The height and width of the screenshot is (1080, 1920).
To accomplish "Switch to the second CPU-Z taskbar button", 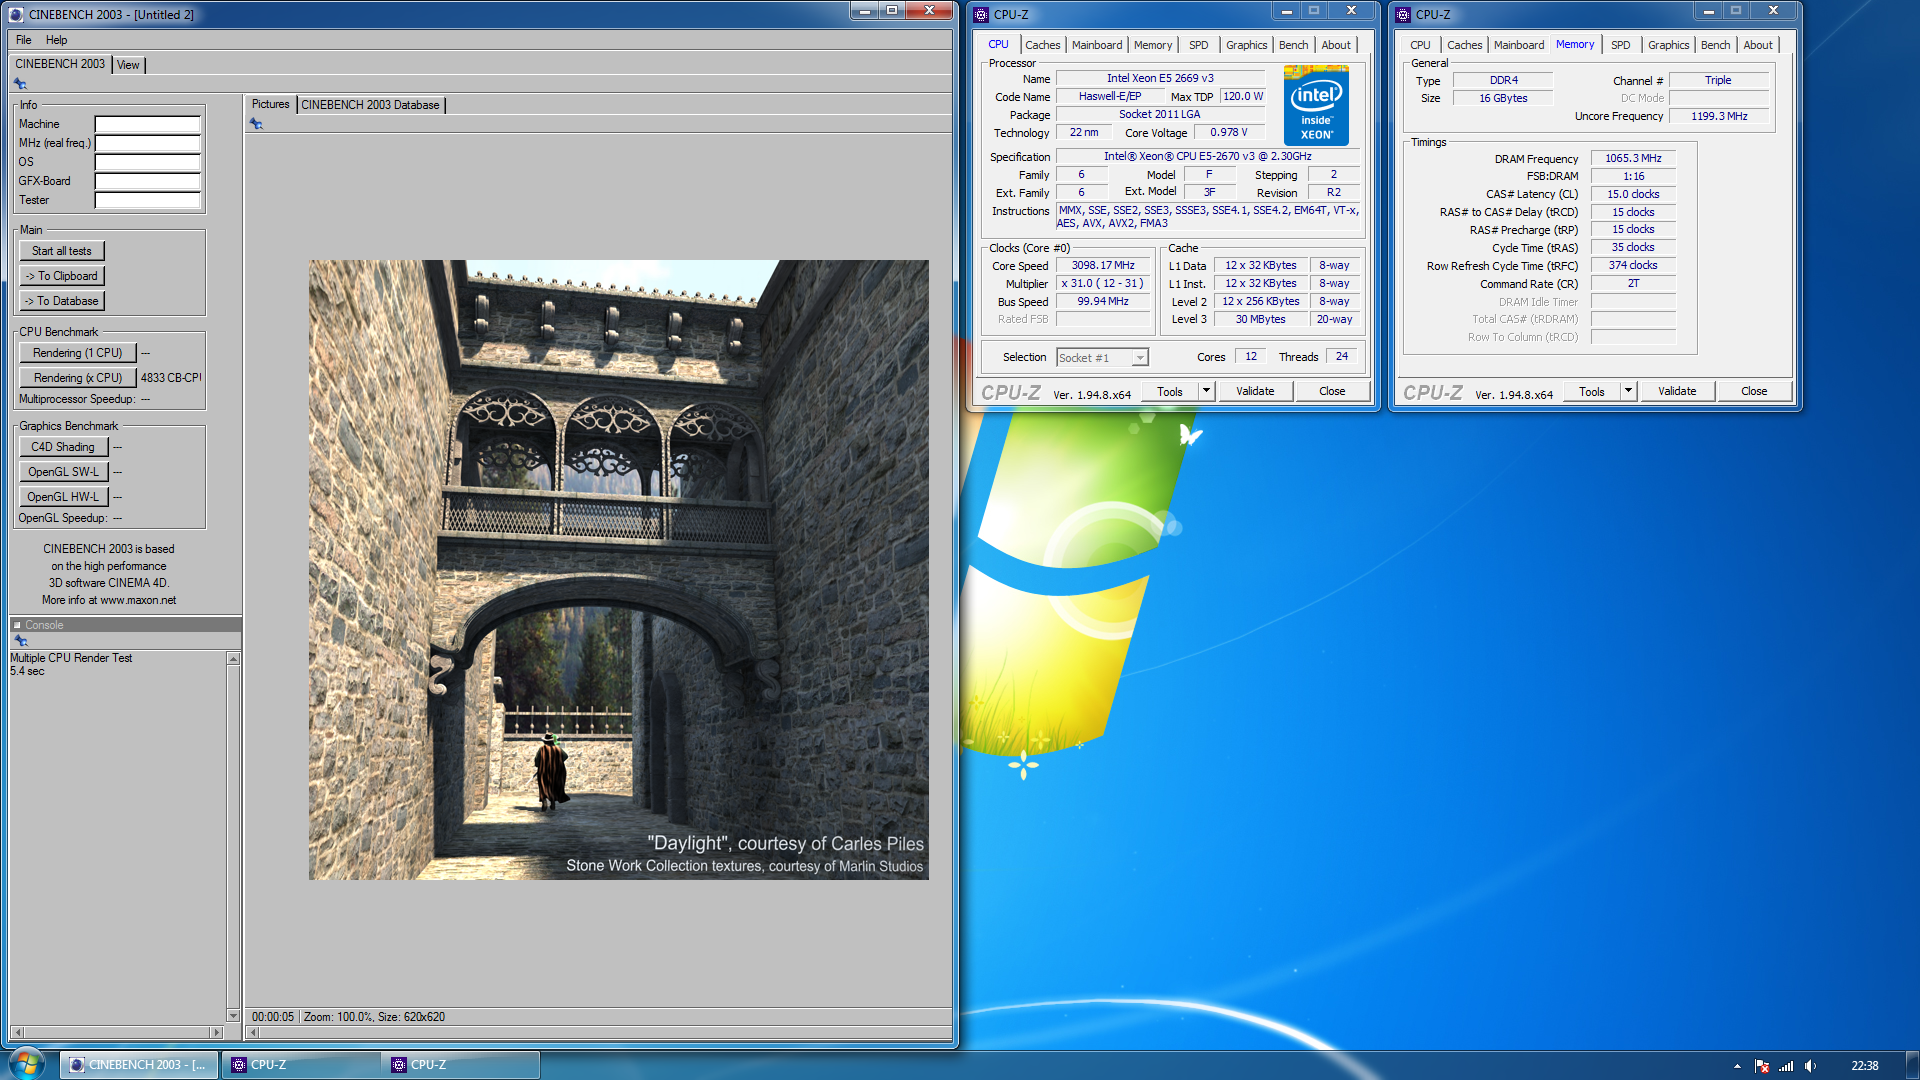I will pos(463,1065).
